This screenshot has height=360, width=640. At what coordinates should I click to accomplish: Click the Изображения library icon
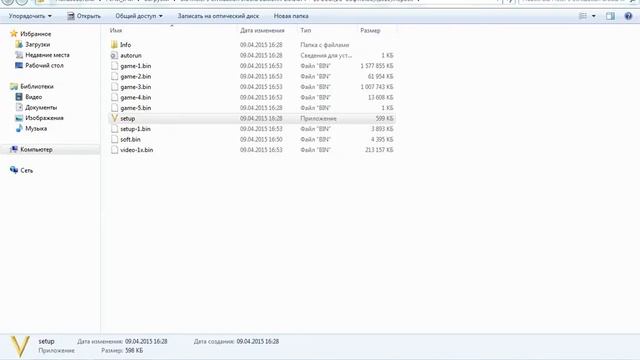click(19, 118)
